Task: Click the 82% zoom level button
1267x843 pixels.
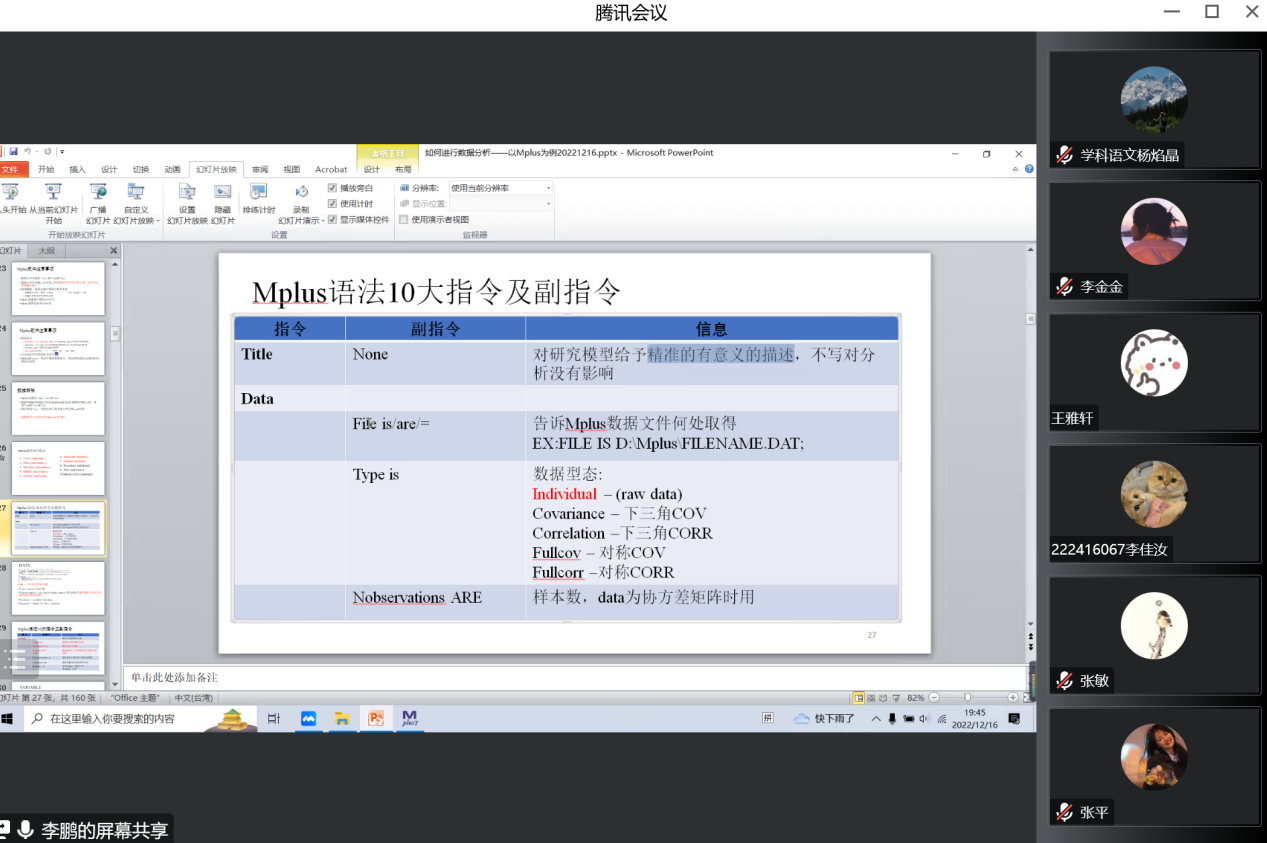Action: click(x=916, y=698)
